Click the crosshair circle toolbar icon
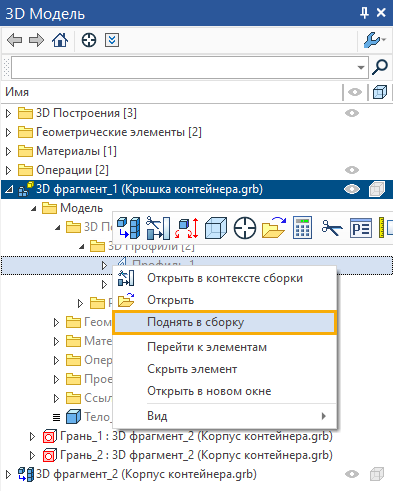 coord(245,228)
